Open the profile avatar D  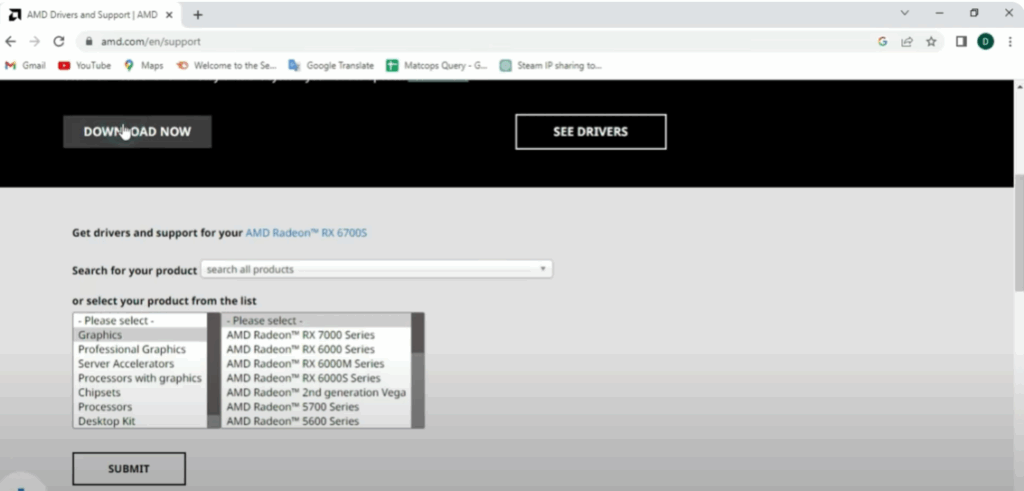point(985,41)
